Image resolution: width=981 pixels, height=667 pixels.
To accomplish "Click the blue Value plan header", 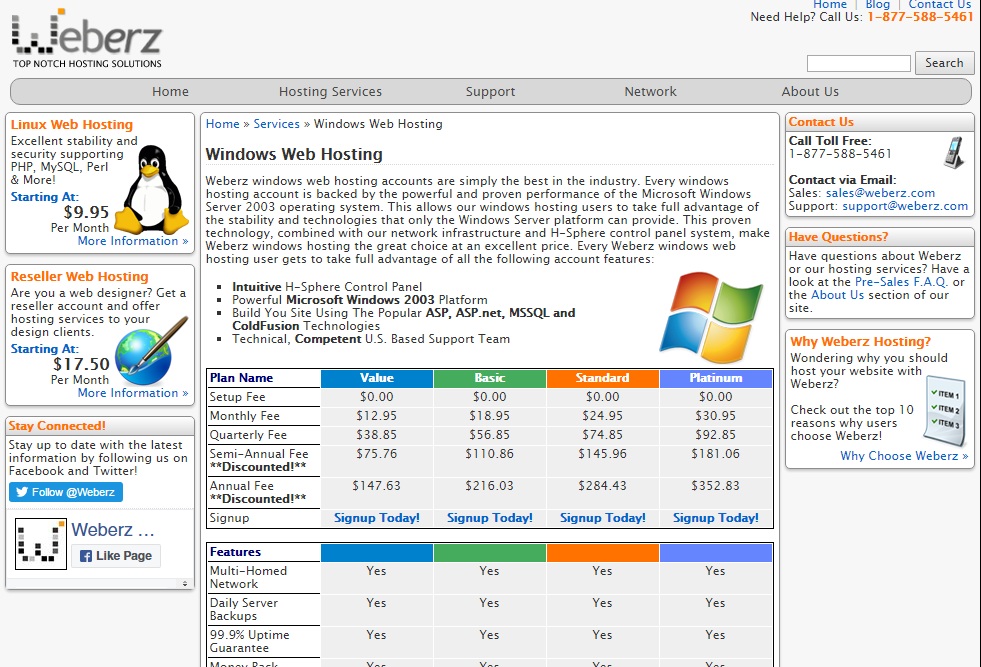I will (377, 378).
